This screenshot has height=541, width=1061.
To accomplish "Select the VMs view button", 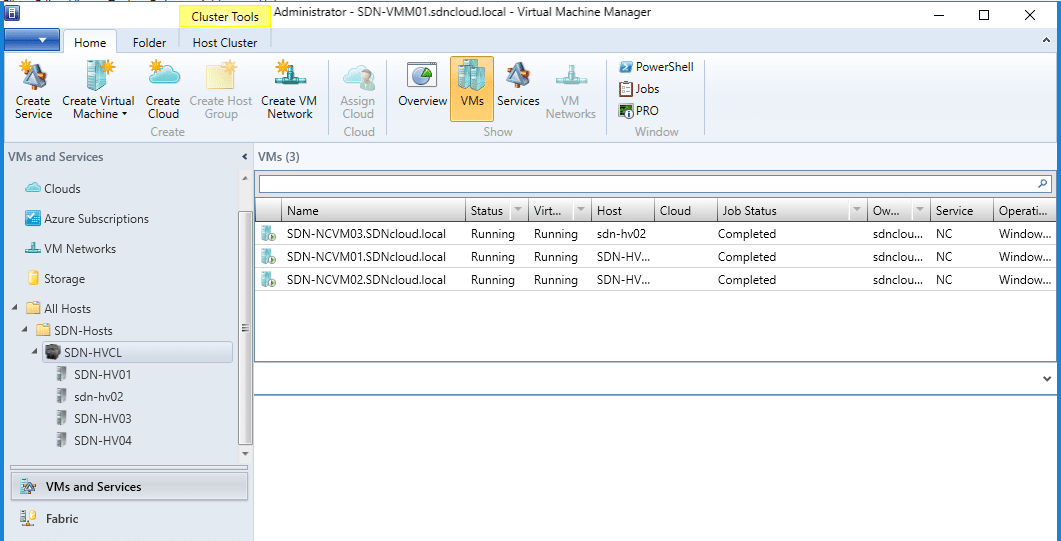I will tap(471, 87).
